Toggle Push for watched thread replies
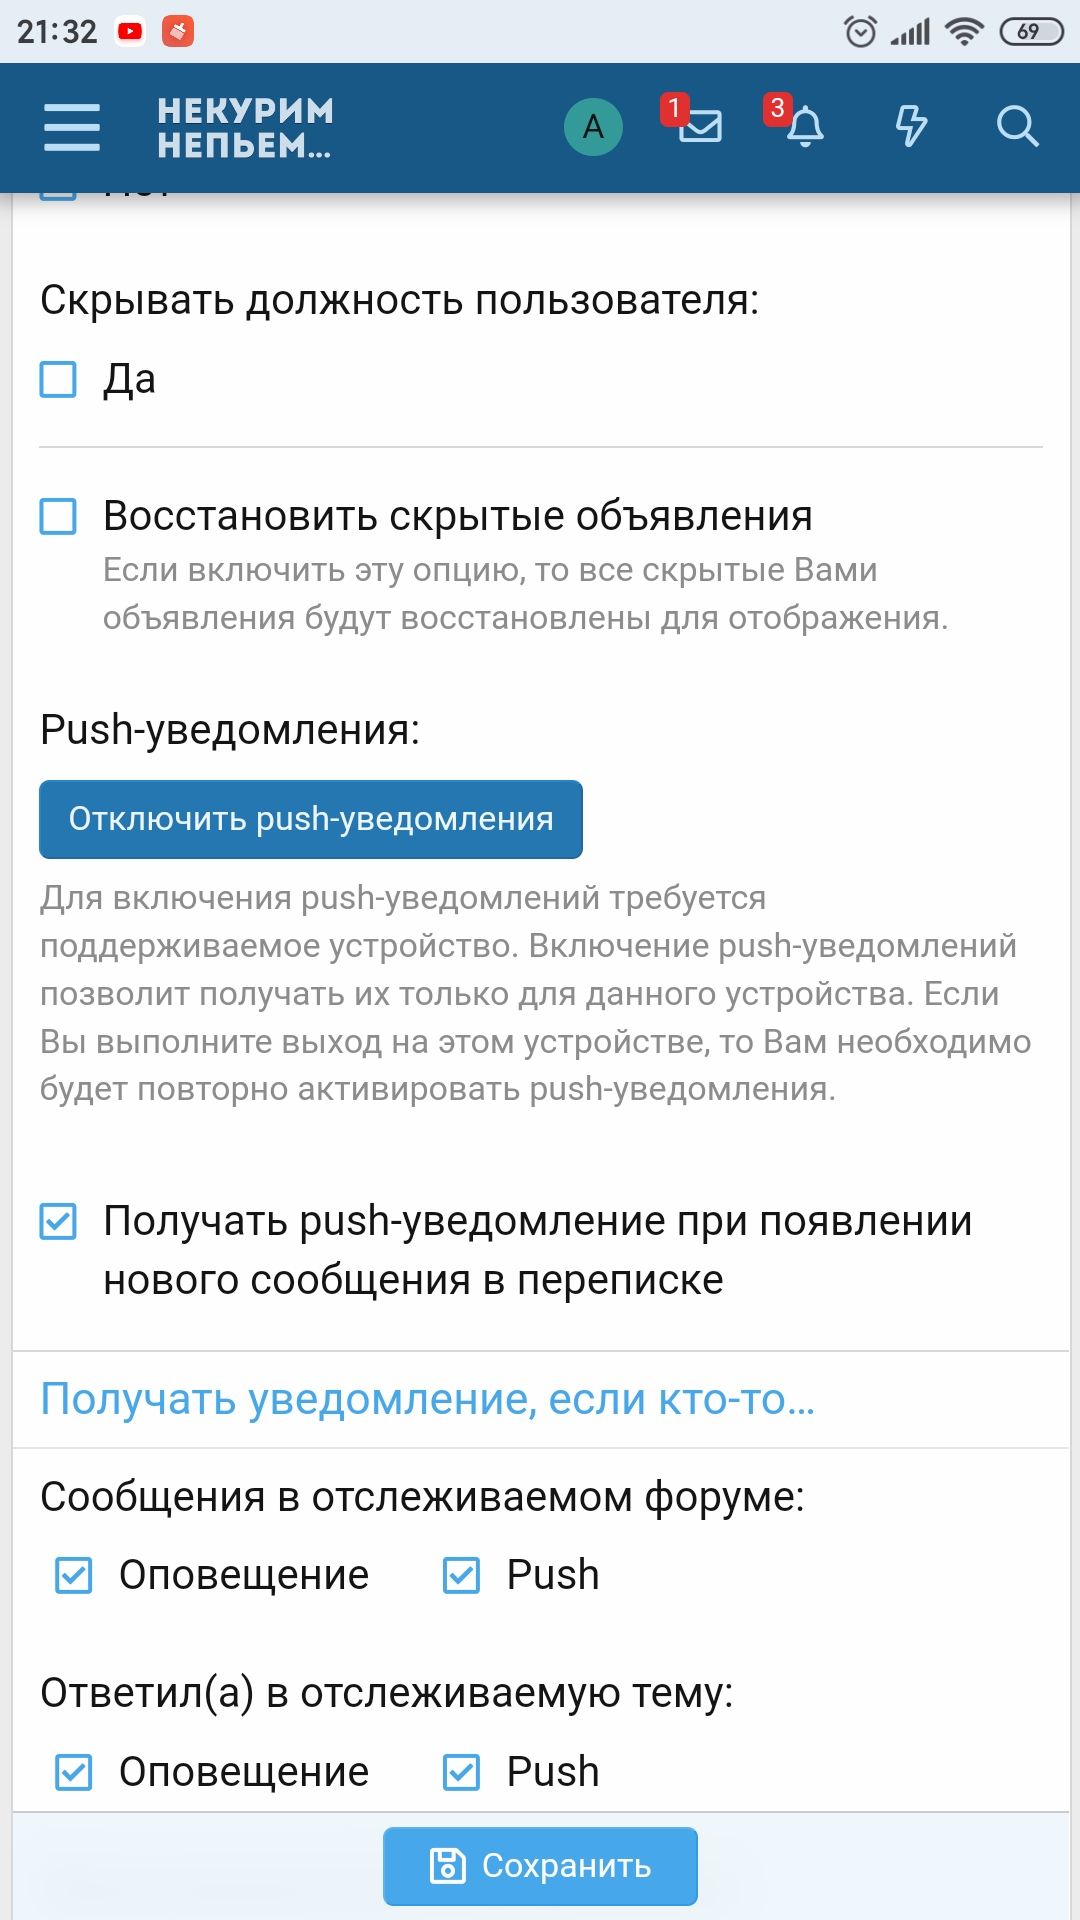 click(461, 1772)
